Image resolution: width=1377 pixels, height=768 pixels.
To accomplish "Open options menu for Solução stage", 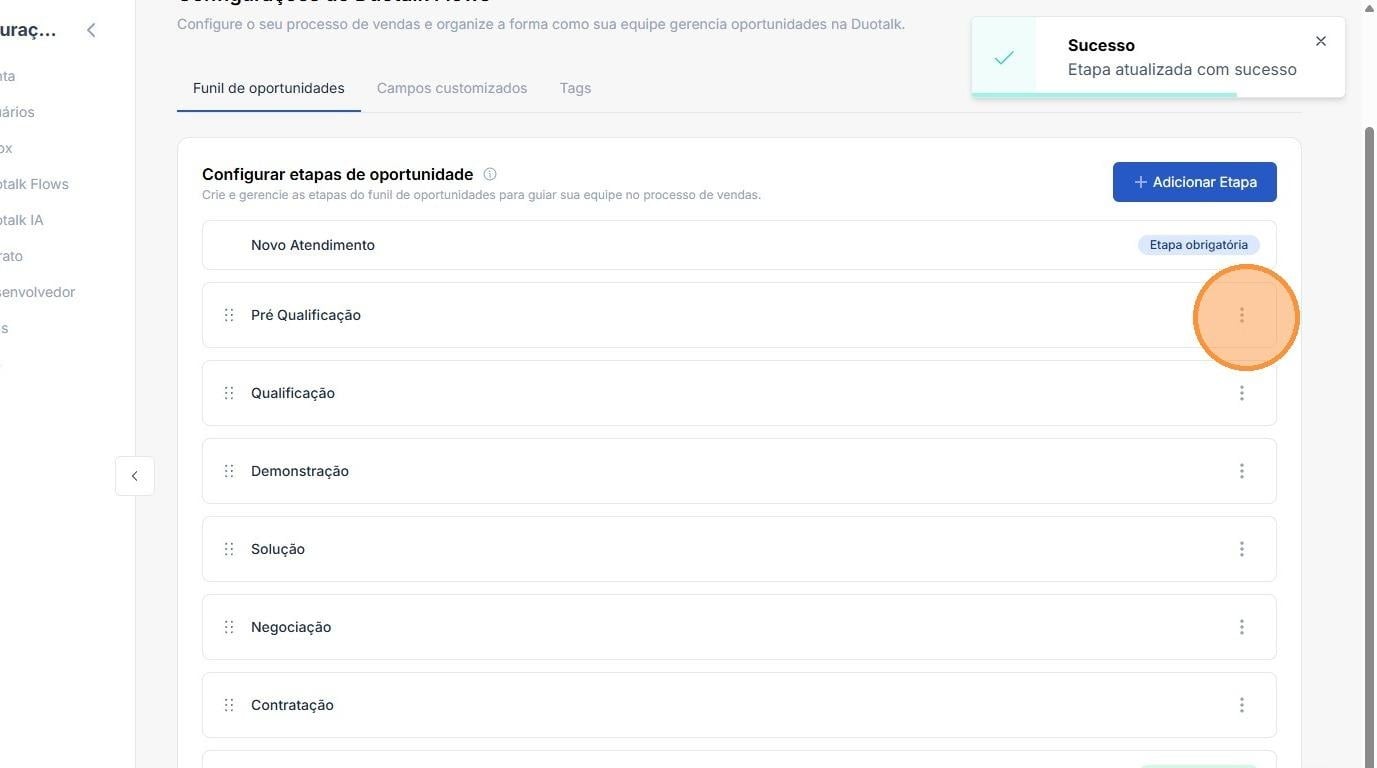I will [1242, 549].
